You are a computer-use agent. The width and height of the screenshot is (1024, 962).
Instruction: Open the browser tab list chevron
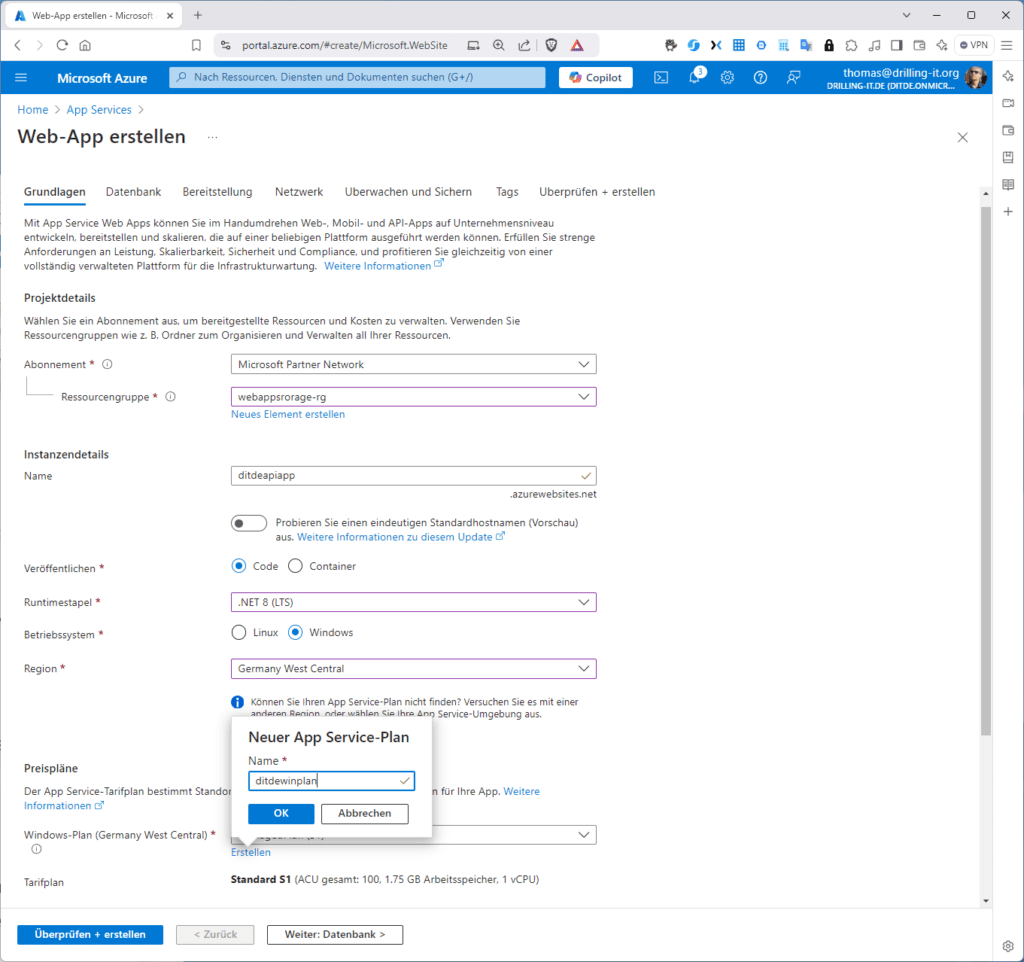906,15
